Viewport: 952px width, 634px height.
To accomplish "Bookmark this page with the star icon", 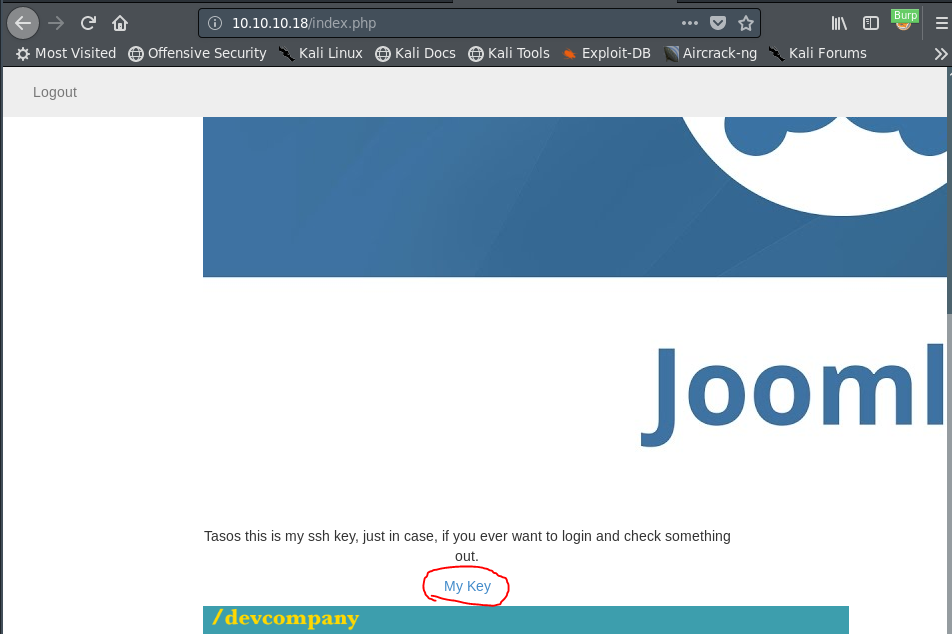I will [x=745, y=22].
